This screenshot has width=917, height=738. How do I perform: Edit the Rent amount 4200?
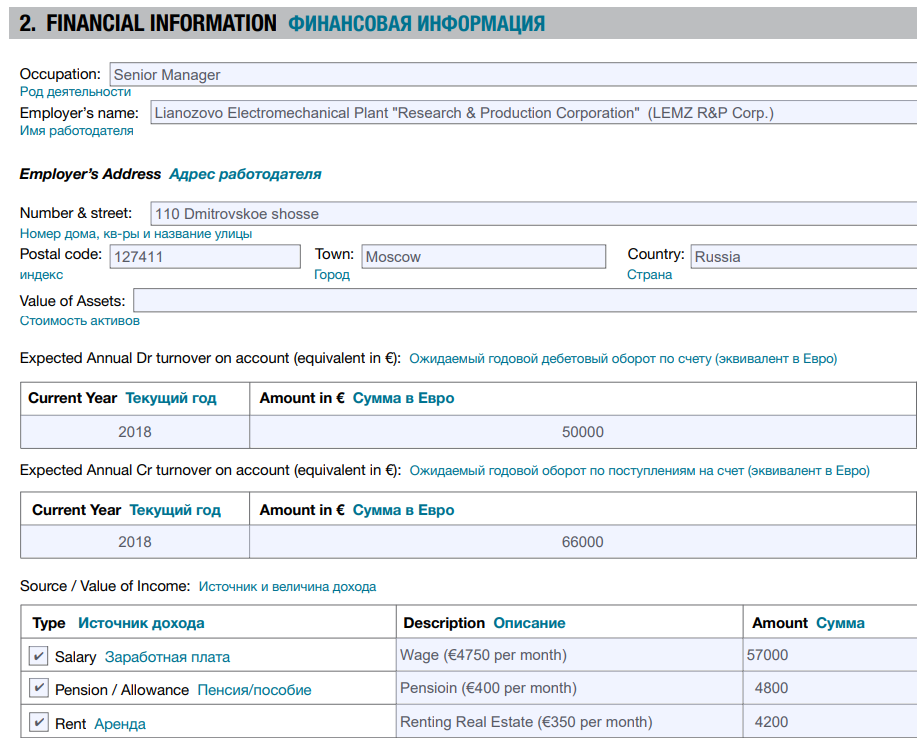(828, 722)
